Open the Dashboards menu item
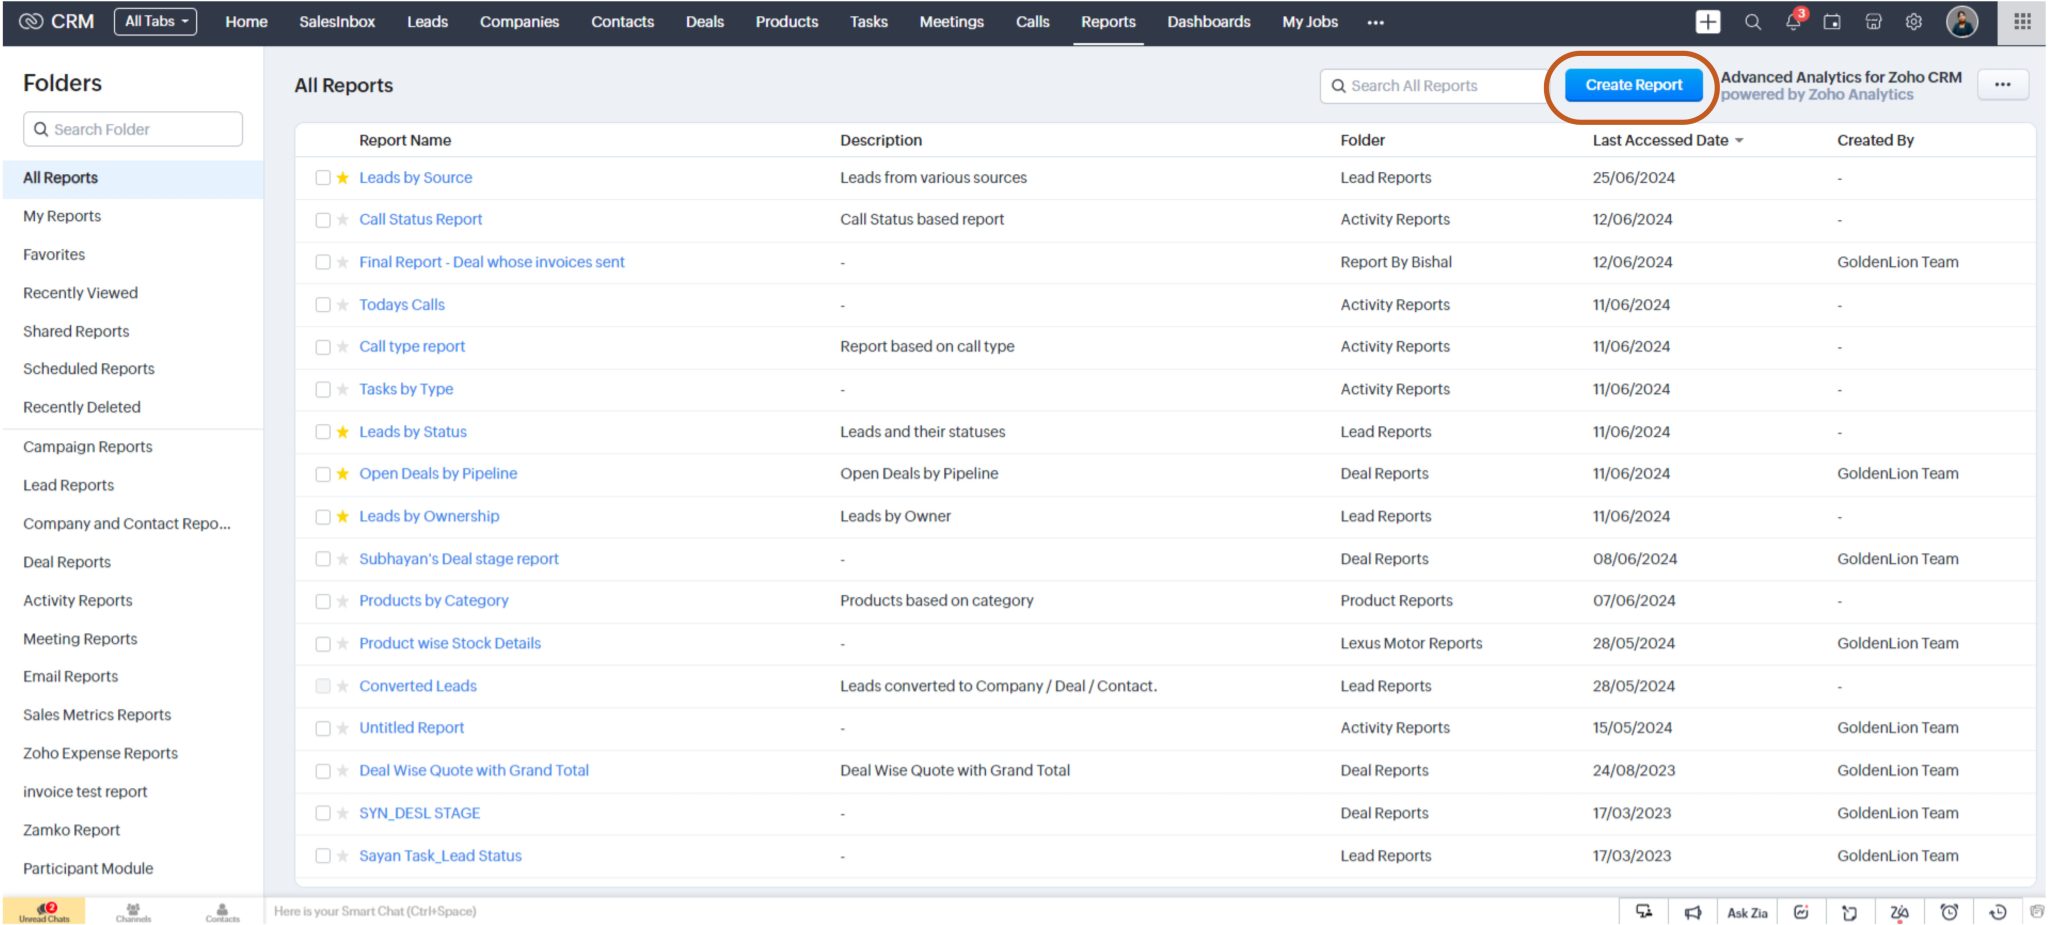The image size is (2048, 925). pos(1208,21)
